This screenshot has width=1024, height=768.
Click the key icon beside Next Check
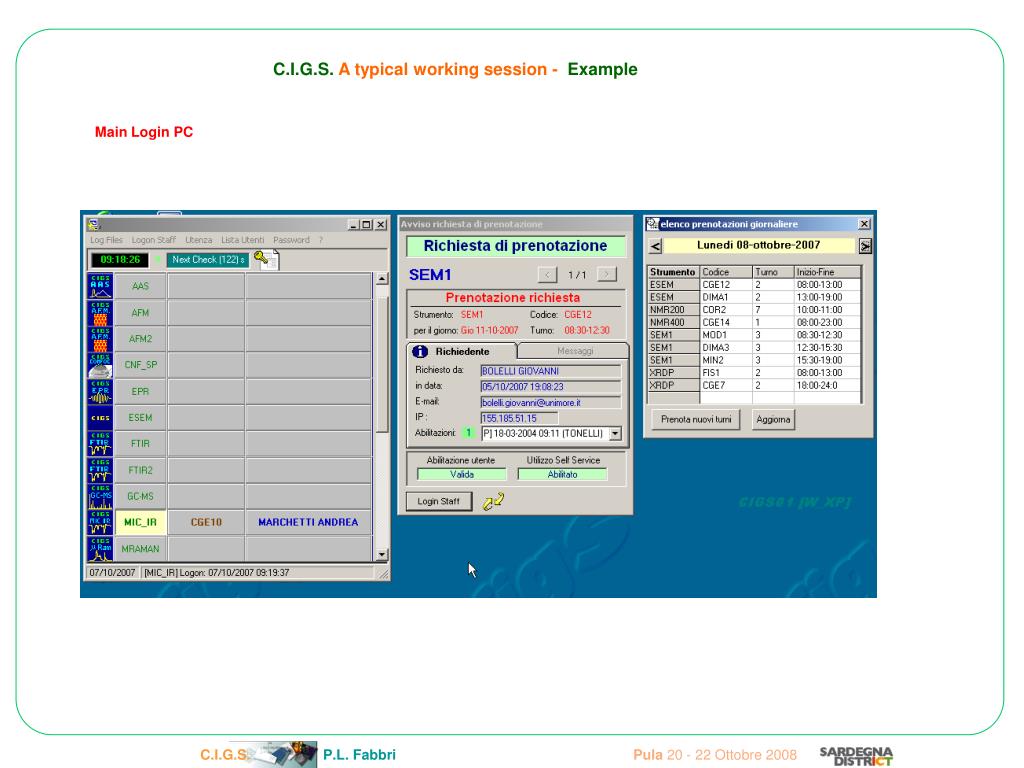coord(266,260)
